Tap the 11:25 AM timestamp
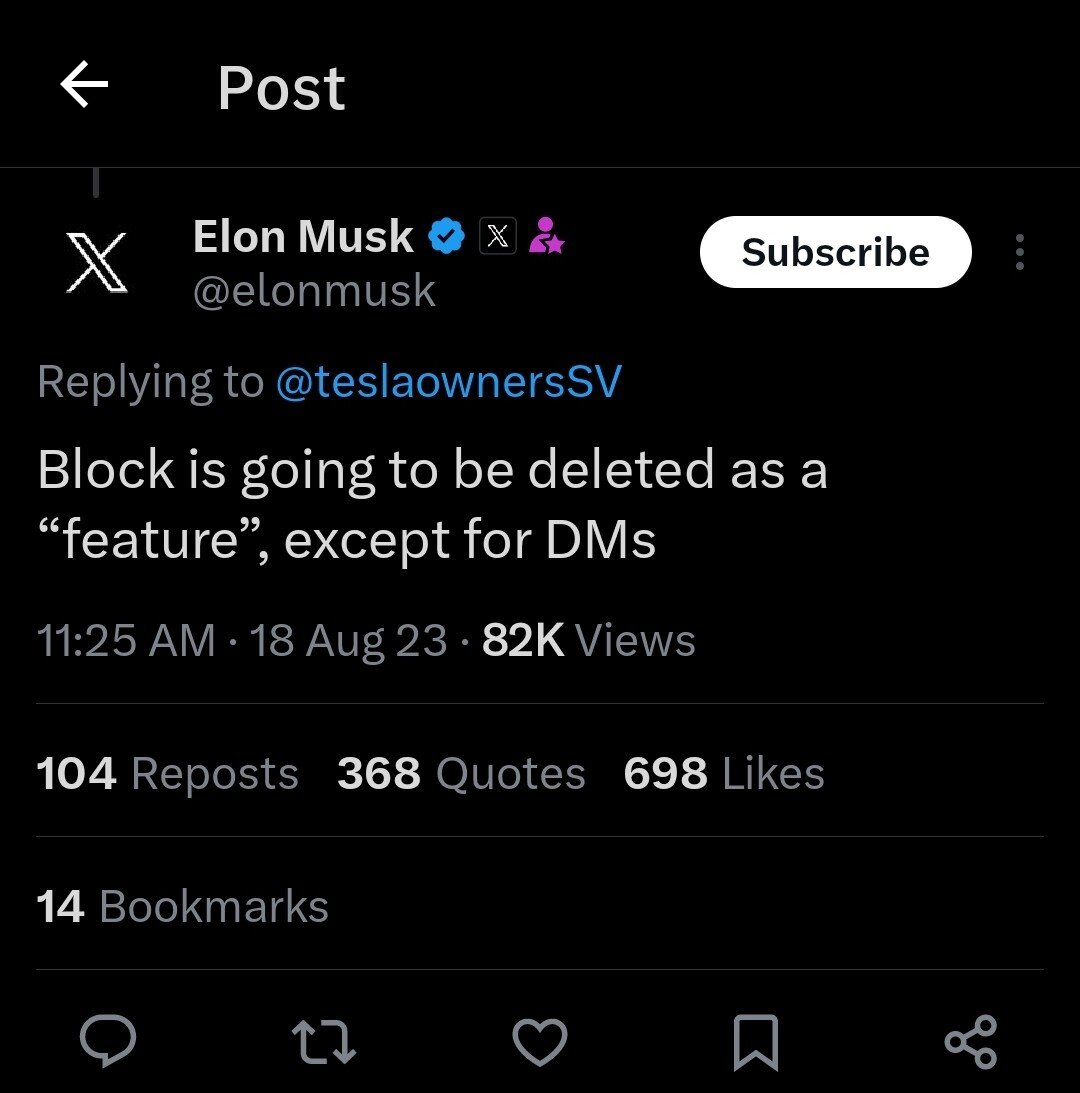This screenshot has height=1093, width=1080. [126, 641]
